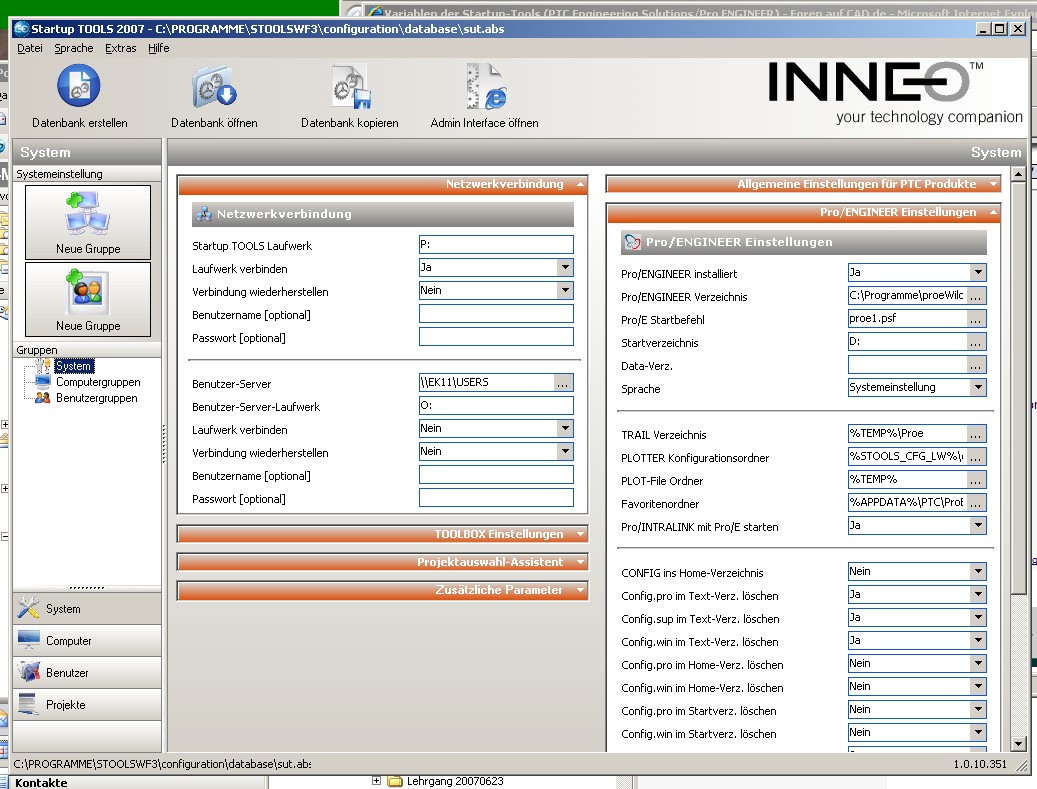
Task: Browse for Pro/ENGINEER Verzeichnis
Action: coord(975,296)
